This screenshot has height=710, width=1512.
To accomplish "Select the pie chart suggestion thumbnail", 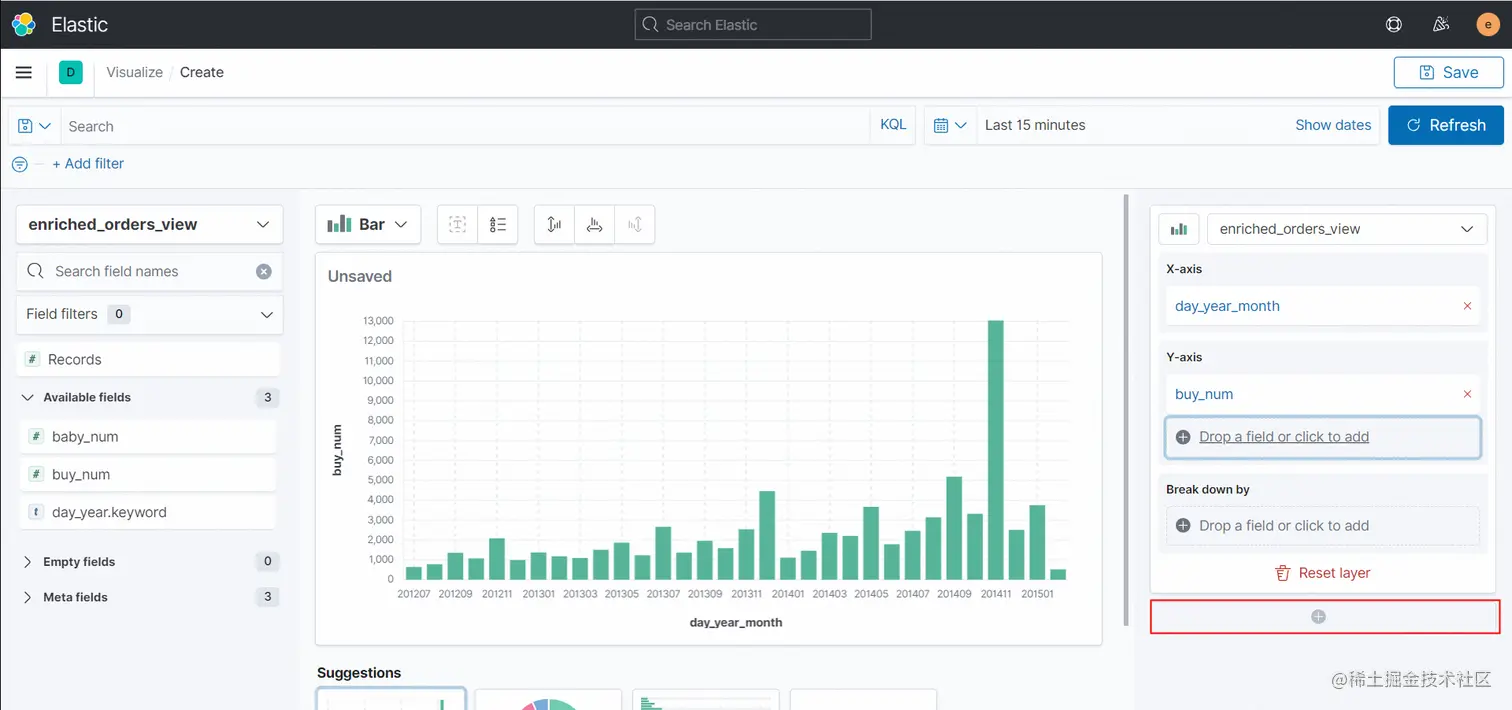I will click(548, 699).
